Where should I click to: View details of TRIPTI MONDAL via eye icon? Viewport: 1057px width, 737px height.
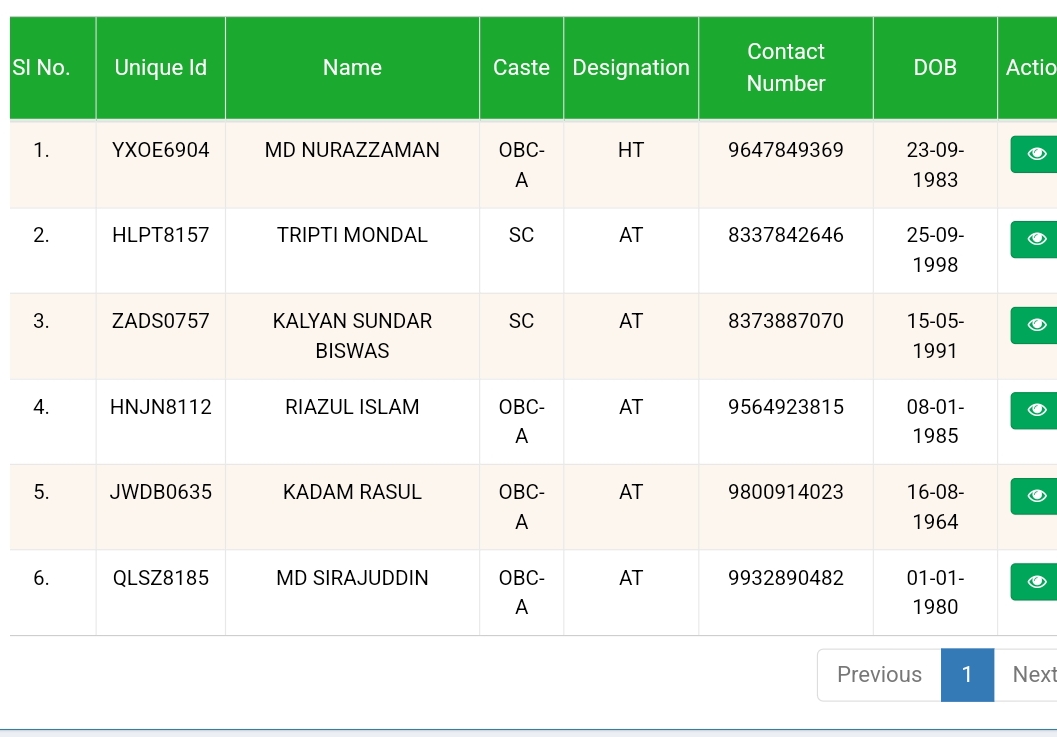(1036, 239)
